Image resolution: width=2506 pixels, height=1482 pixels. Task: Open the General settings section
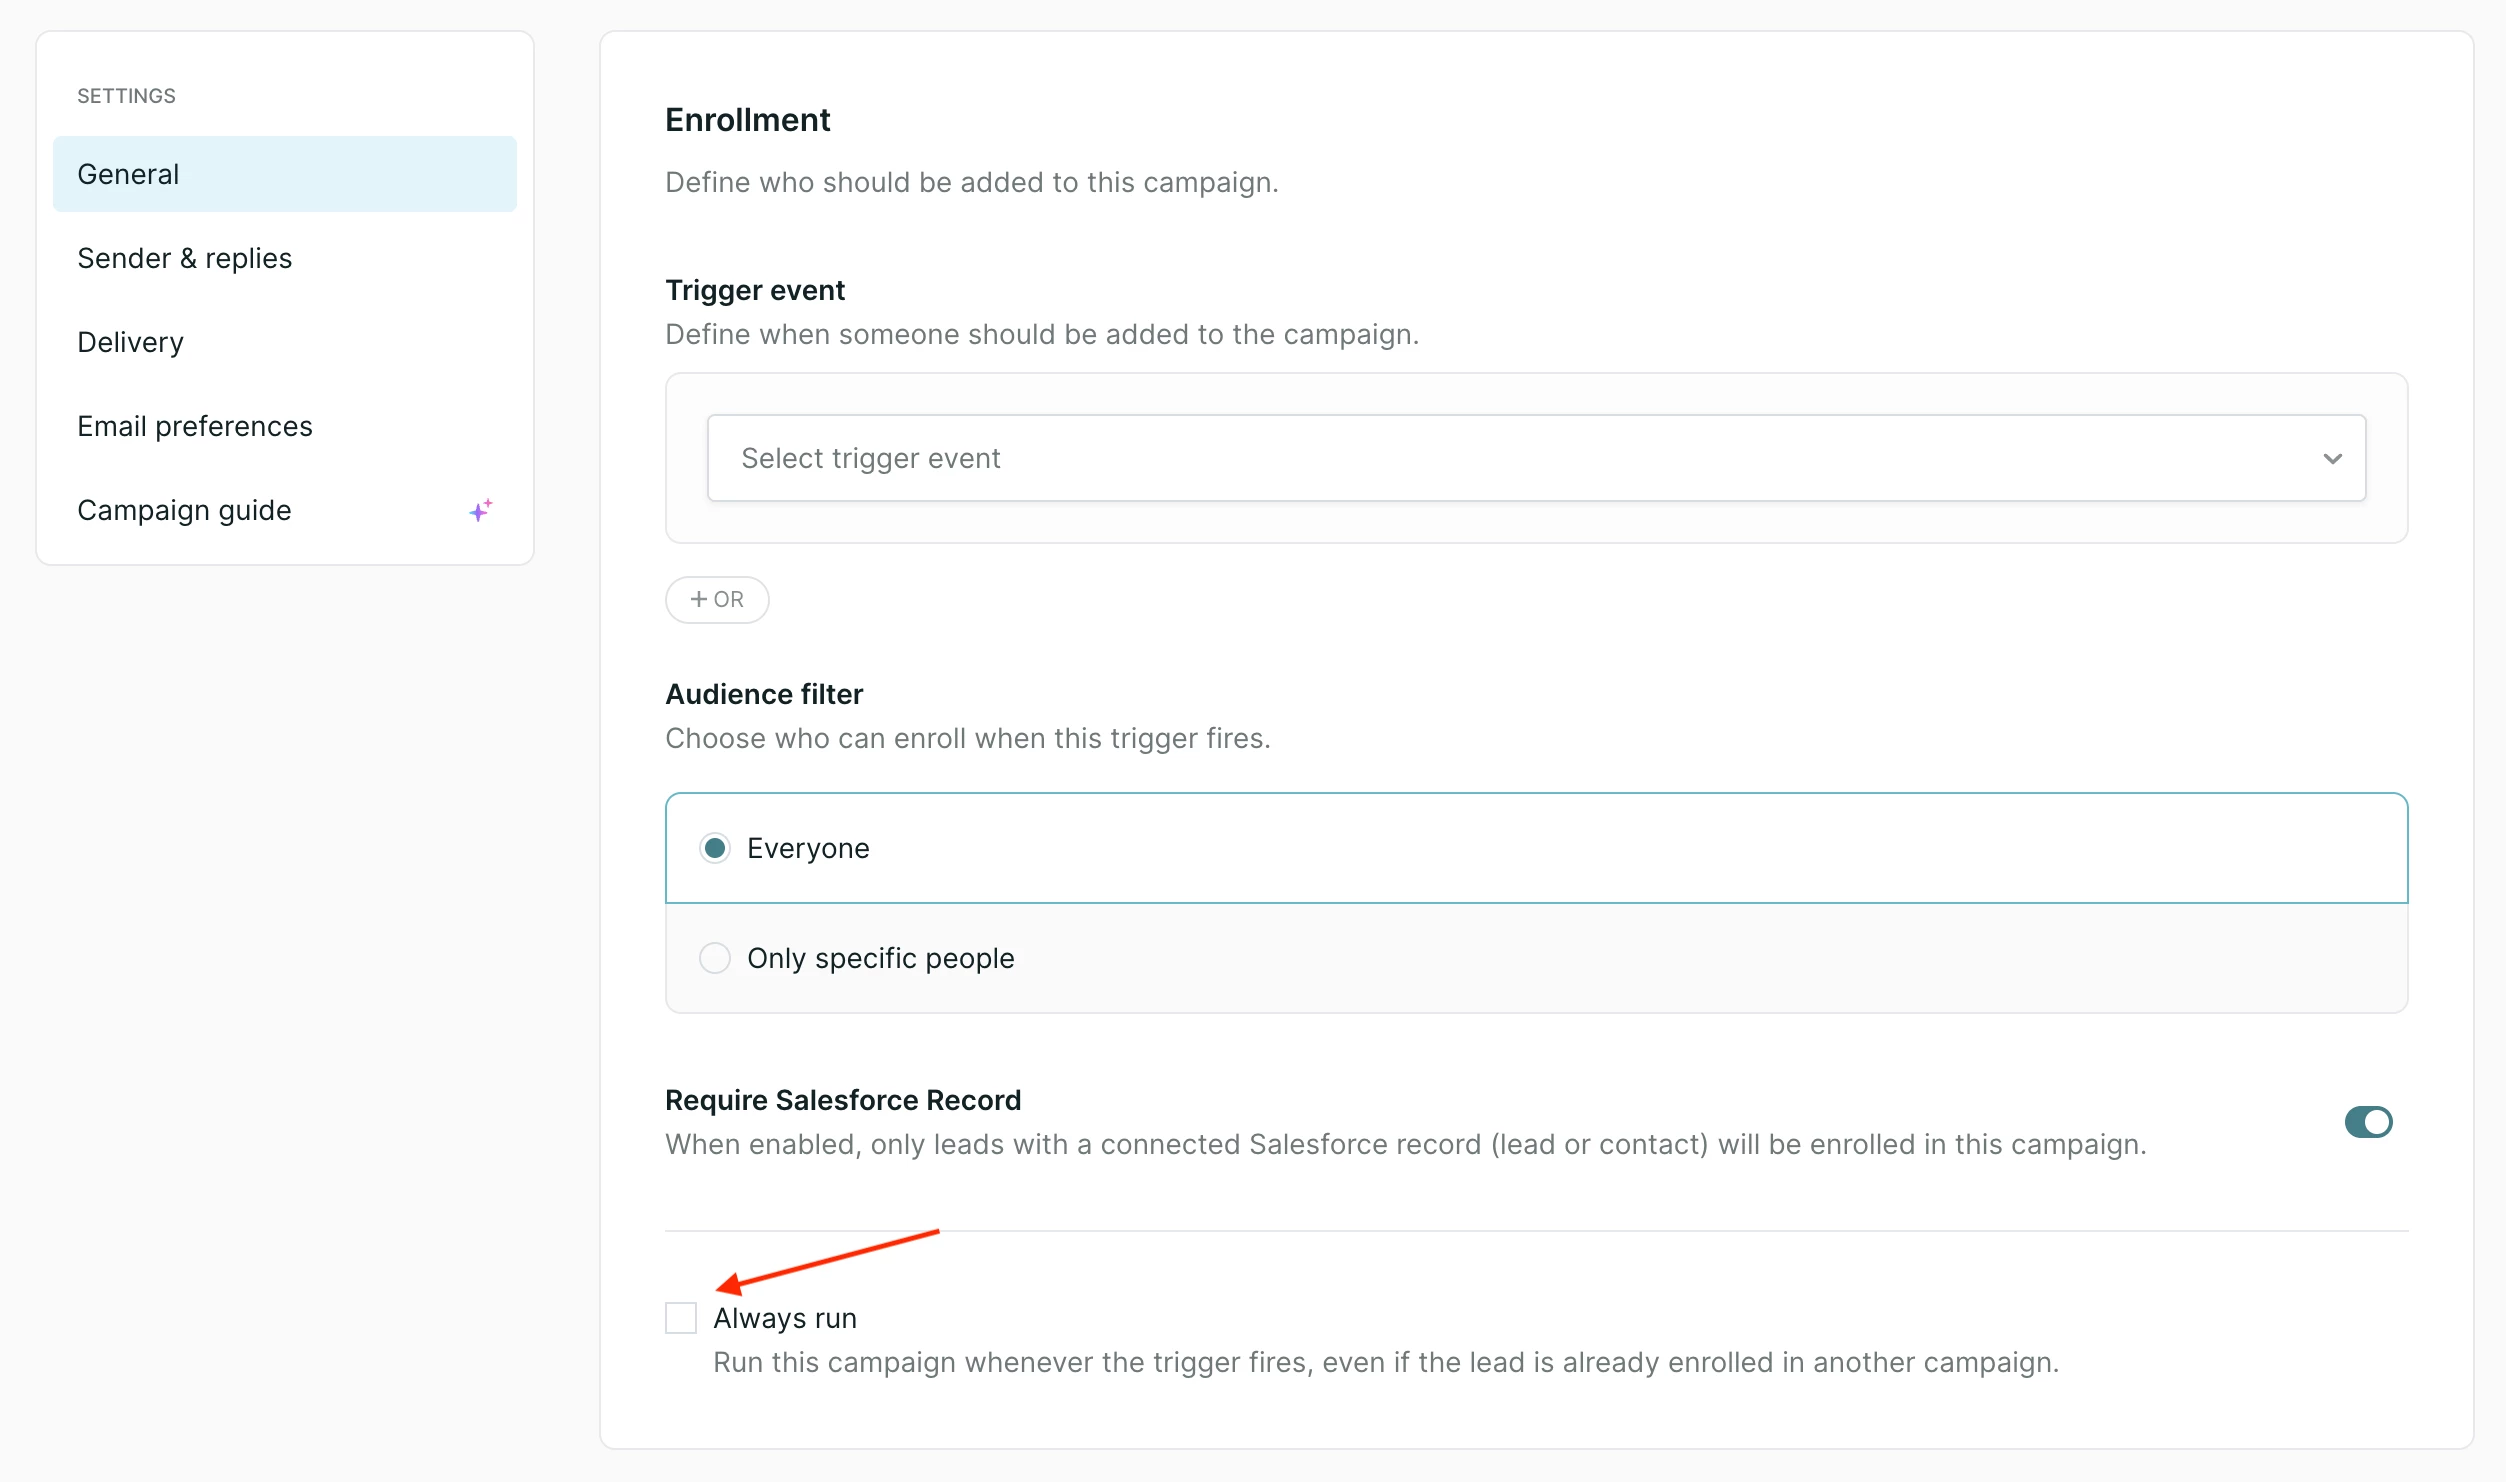(x=285, y=174)
